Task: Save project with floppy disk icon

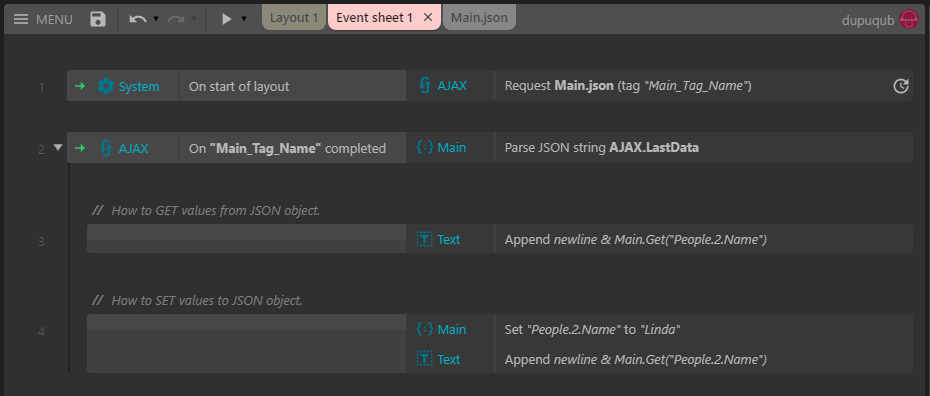Action: [x=98, y=19]
